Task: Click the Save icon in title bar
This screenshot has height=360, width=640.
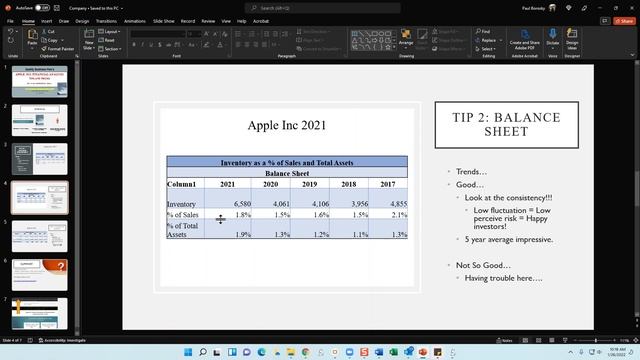Action: (57, 8)
